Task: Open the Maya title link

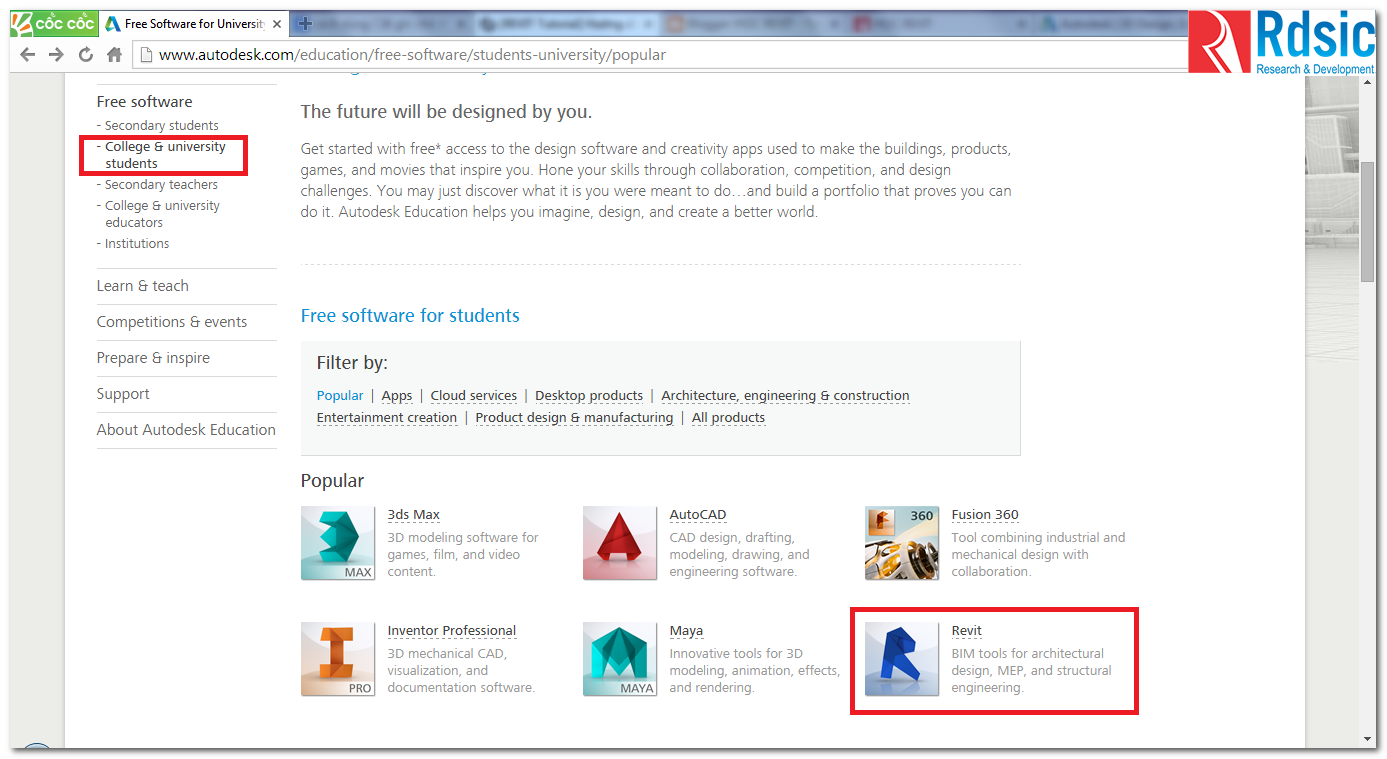Action: (686, 631)
